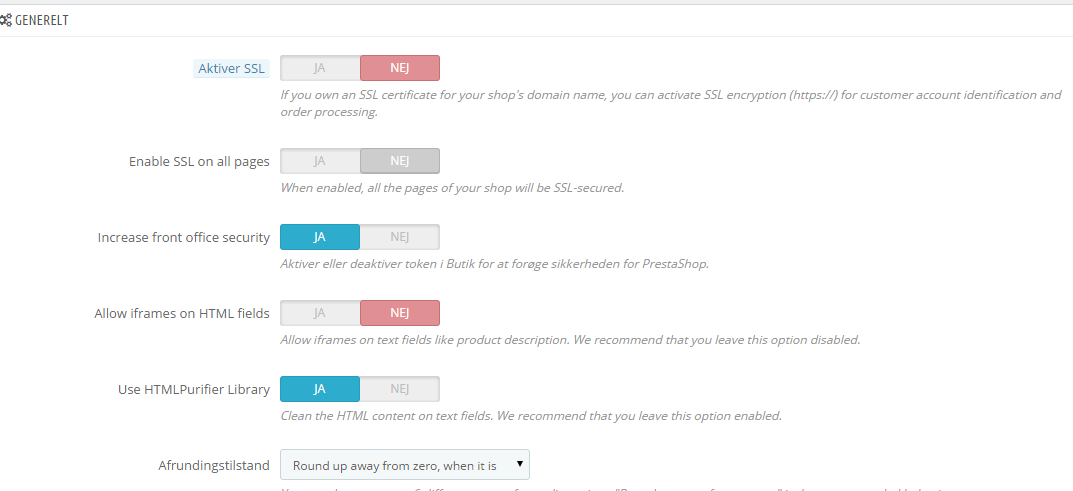Viewport: 1073px width, 491px height.
Task: Open the Afrundingstilstand rounding mode dropdown
Action: coord(405,465)
